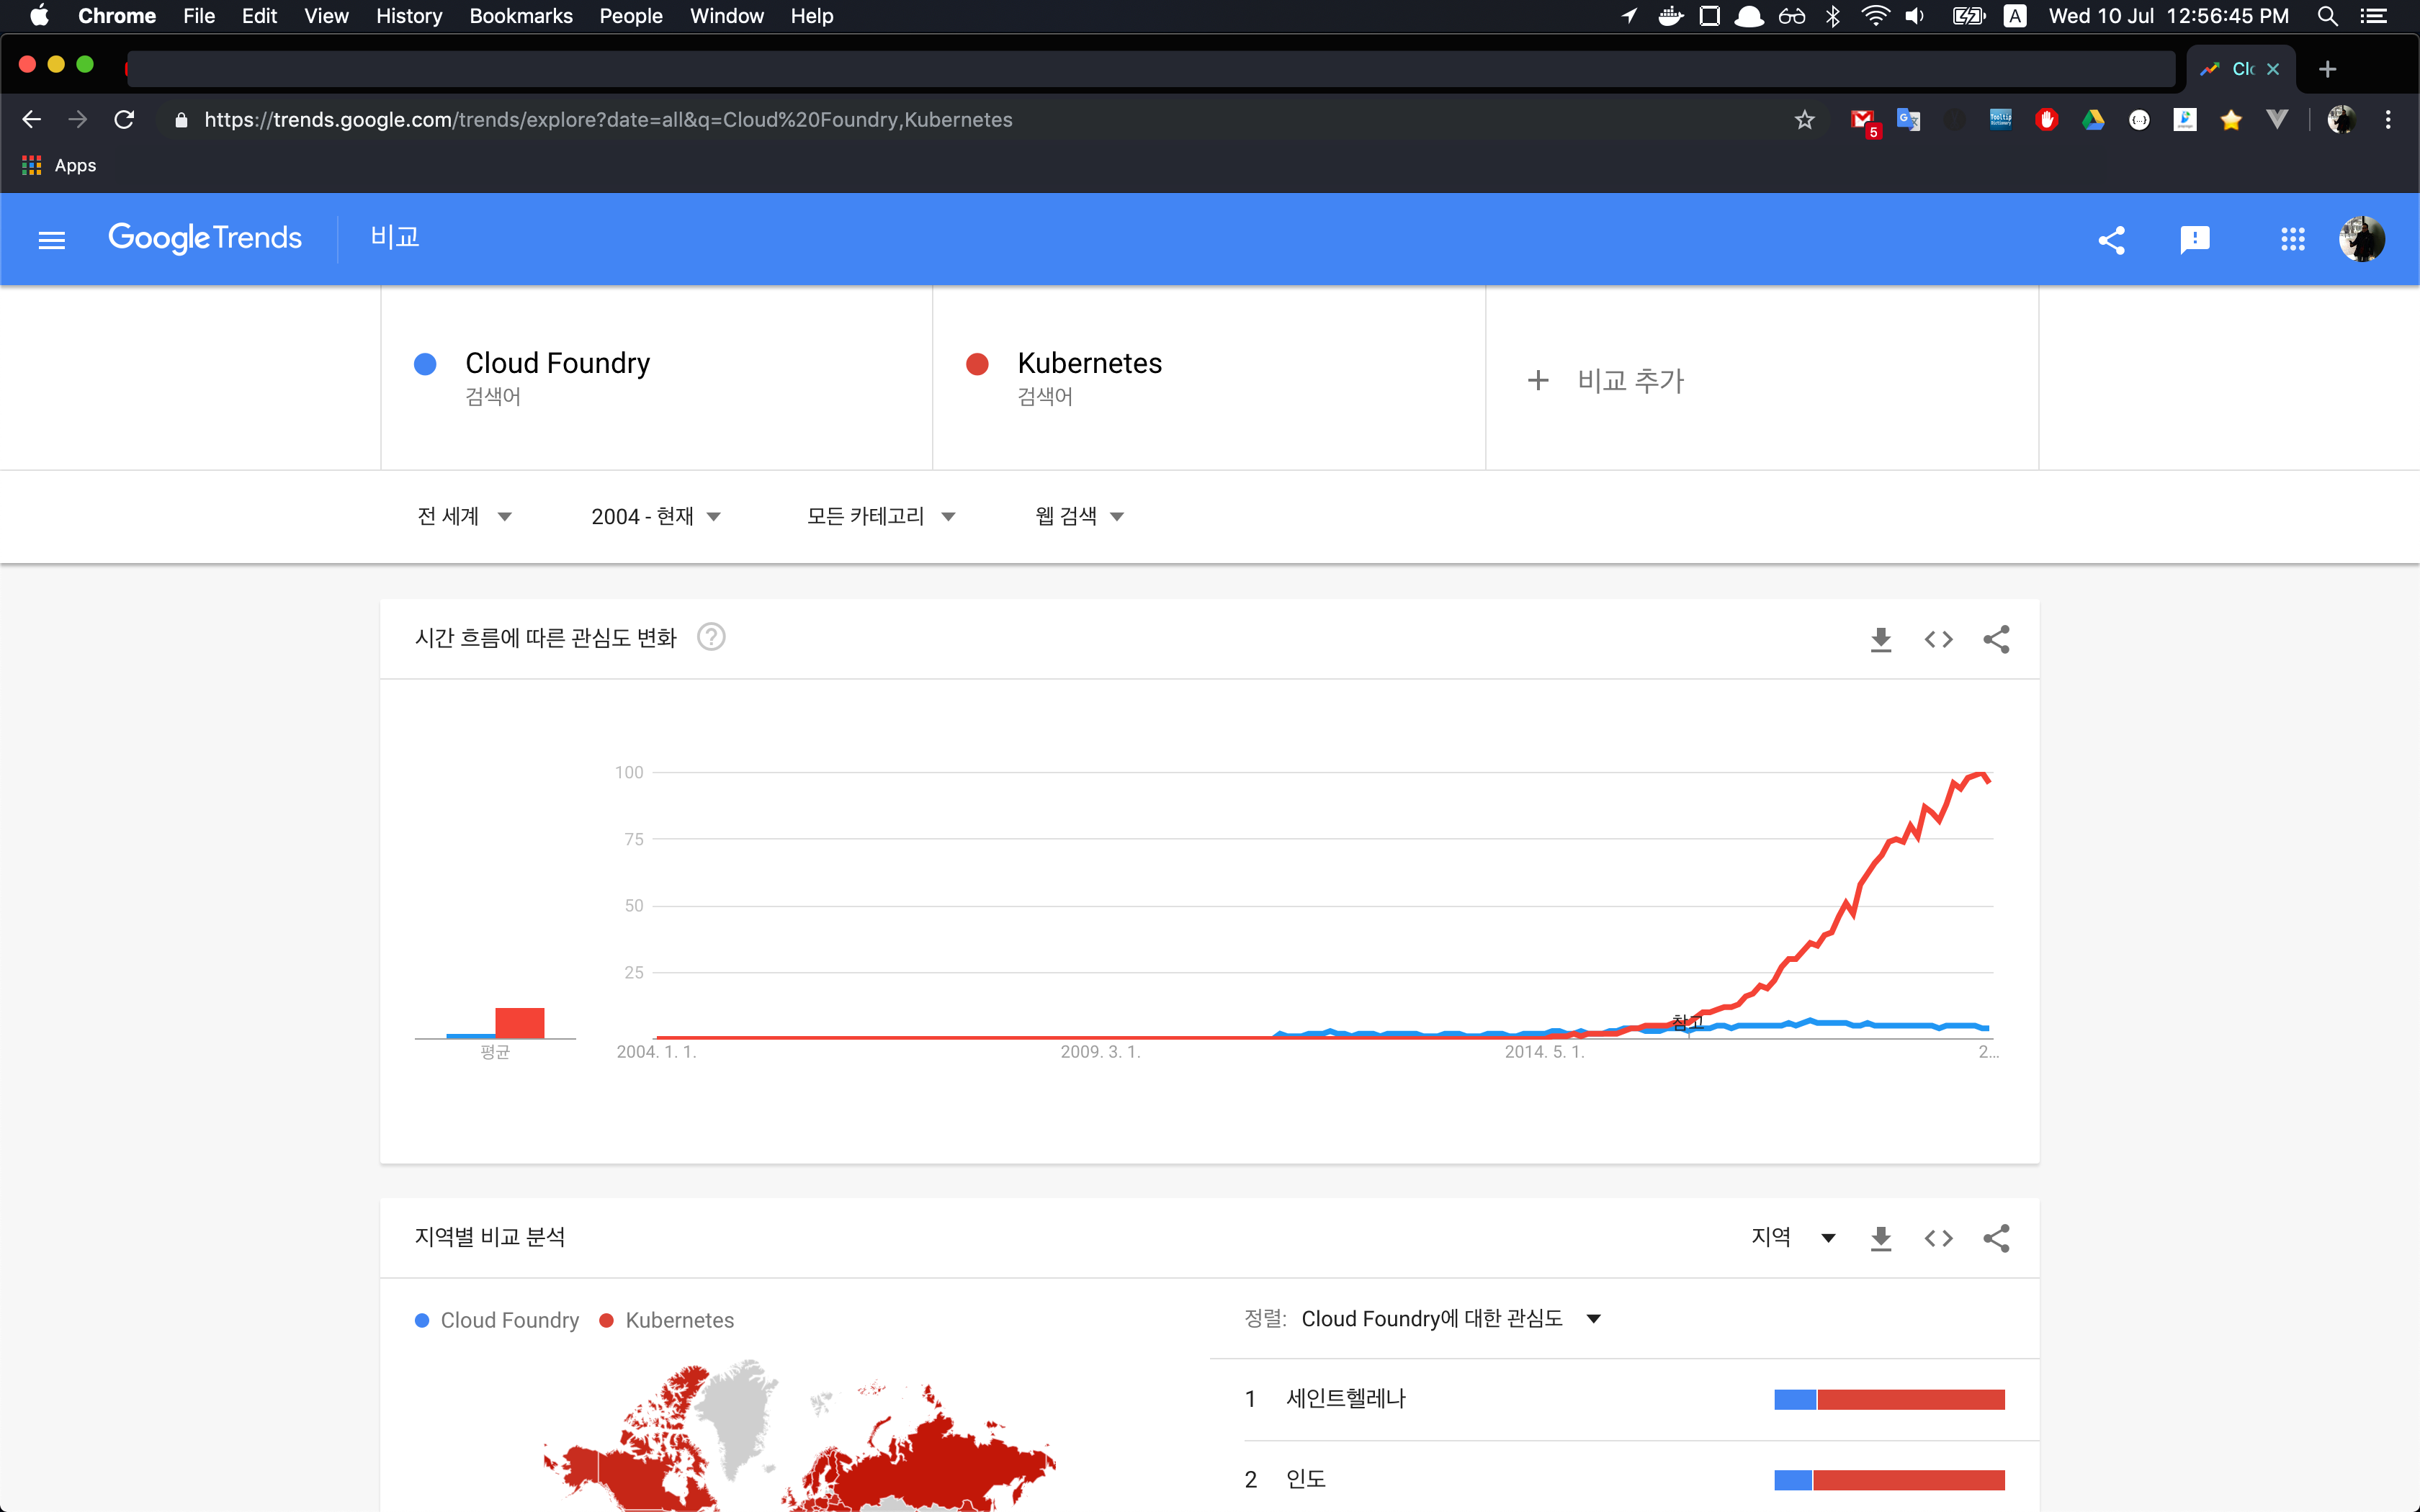Download CSV of interest over time chart
The width and height of the screenshot is (2420, 1512).
coord(1881,639)
